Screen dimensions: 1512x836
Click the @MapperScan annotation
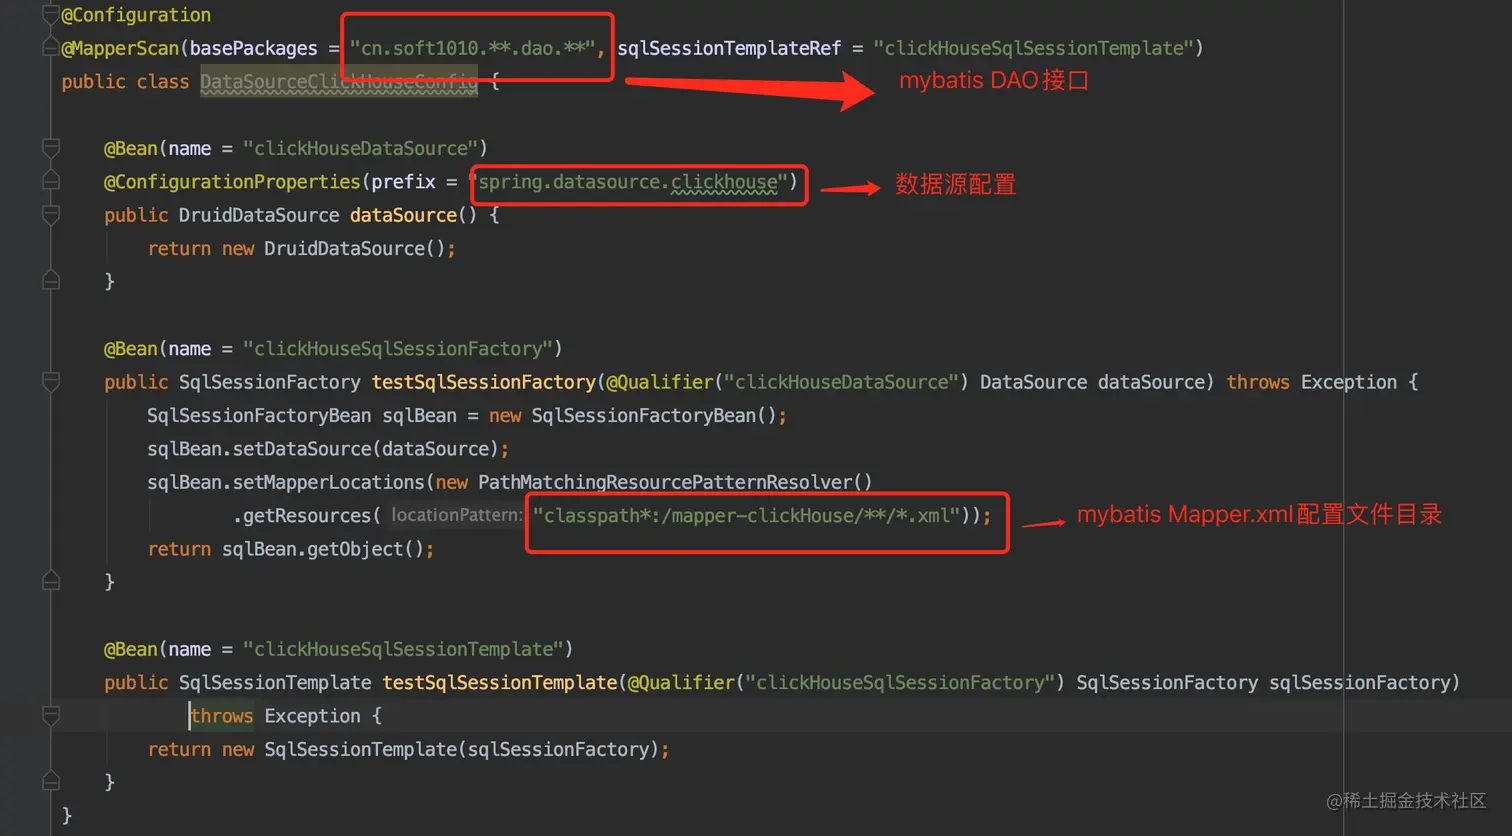(x=120, y=48)
